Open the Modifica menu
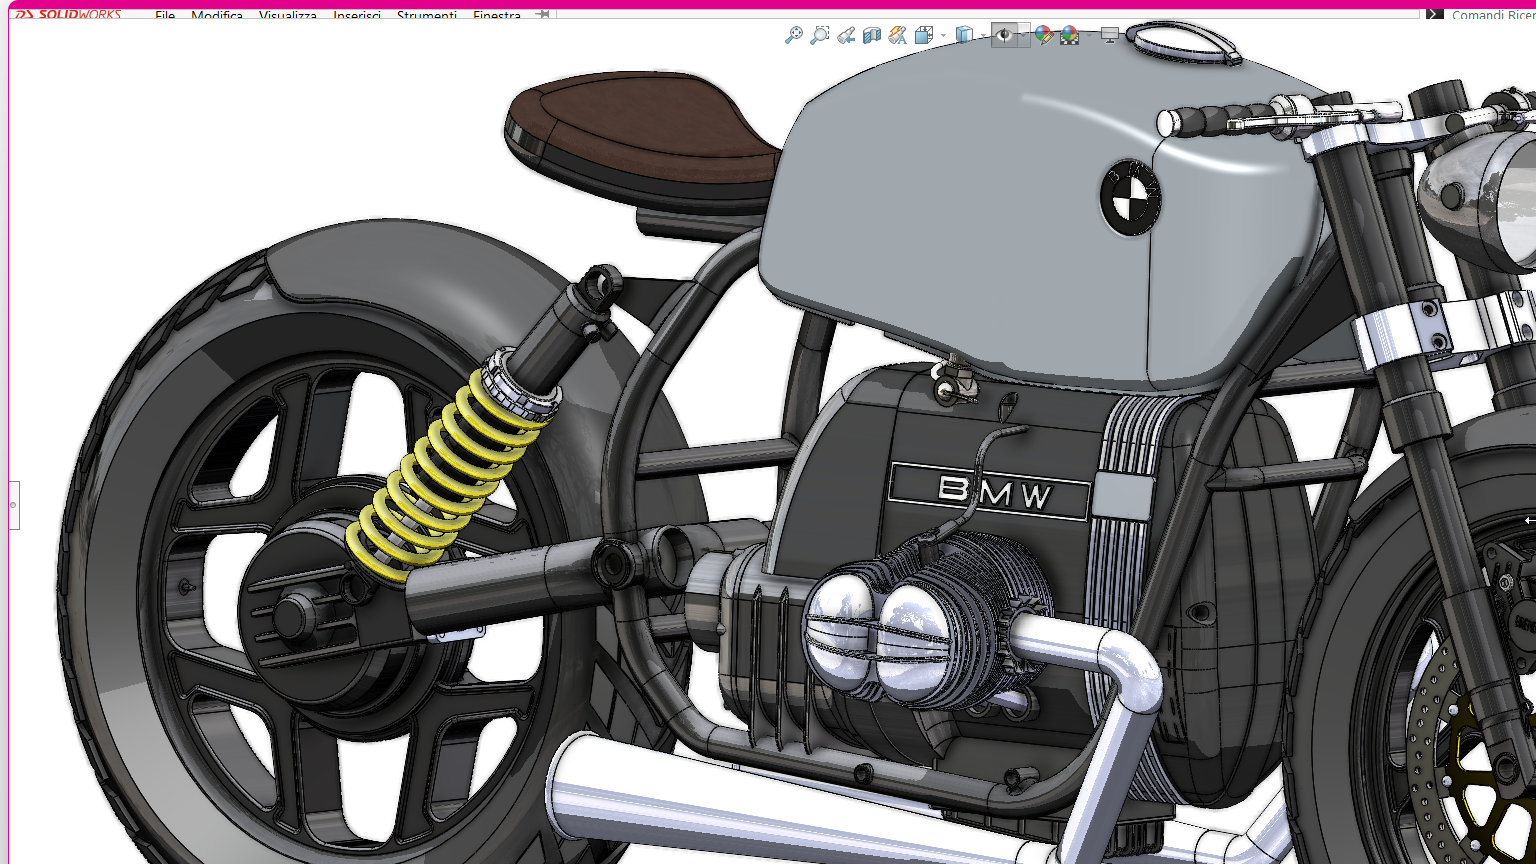The image size is (1536, 864). (217, 15)
